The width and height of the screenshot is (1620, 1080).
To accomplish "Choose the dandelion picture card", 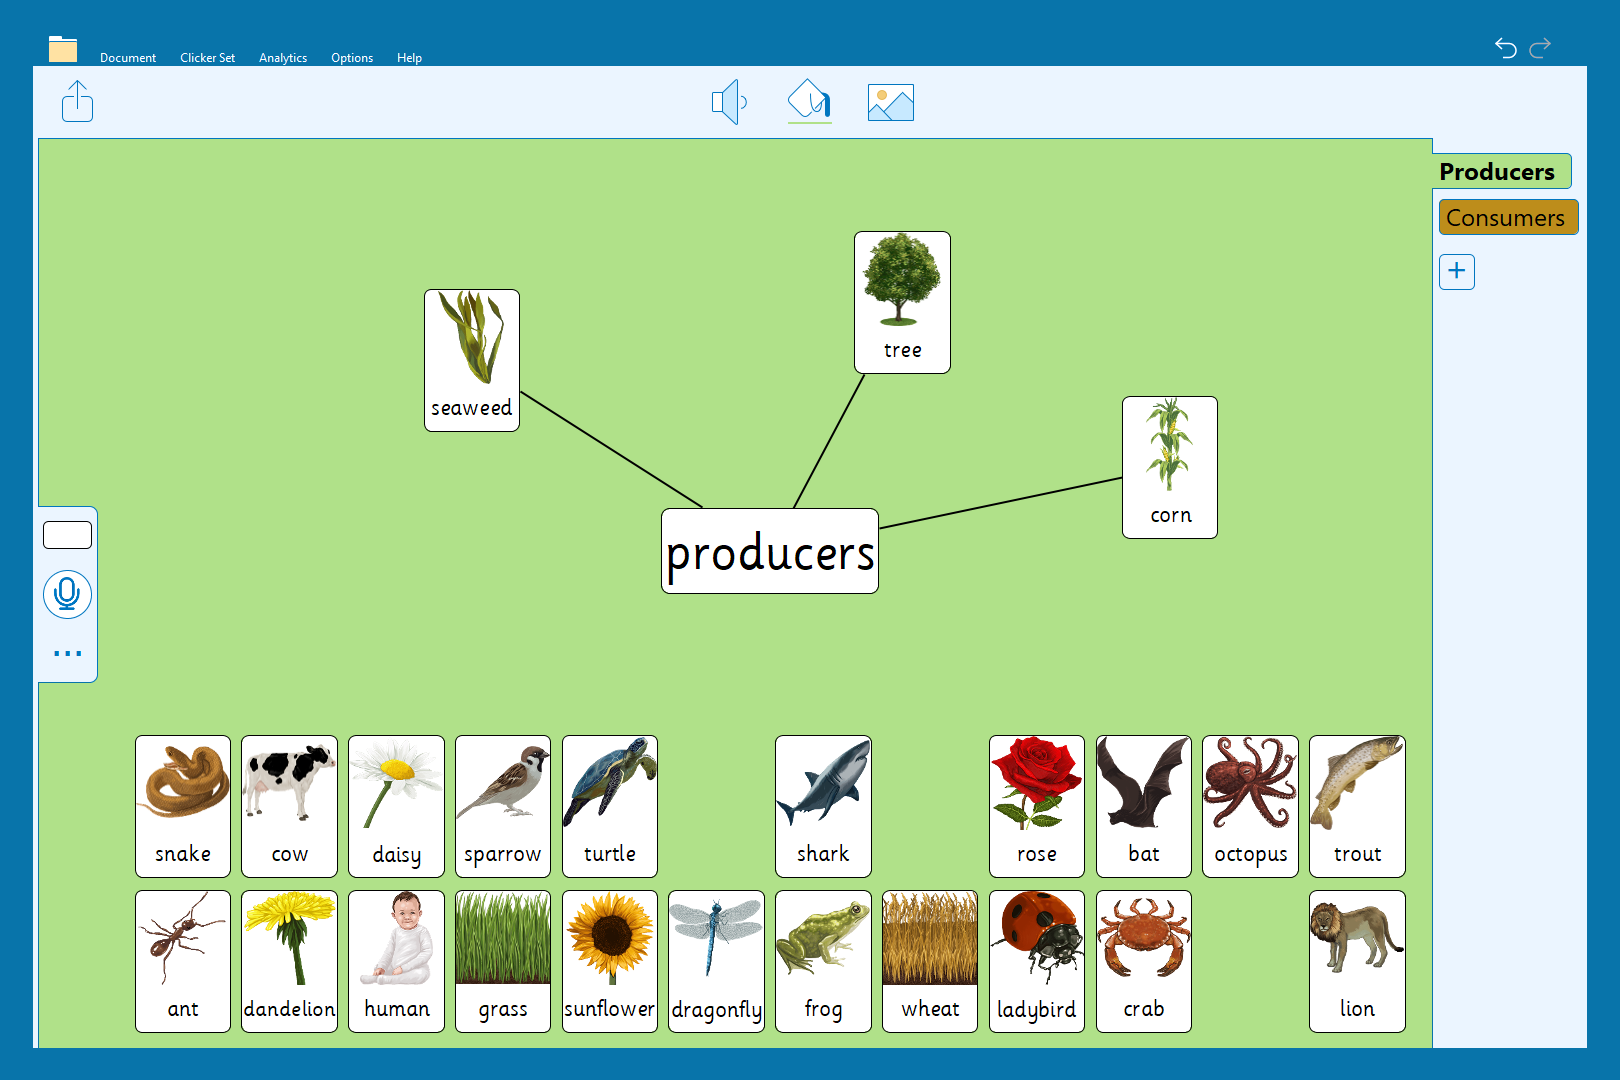I will 289,961.
